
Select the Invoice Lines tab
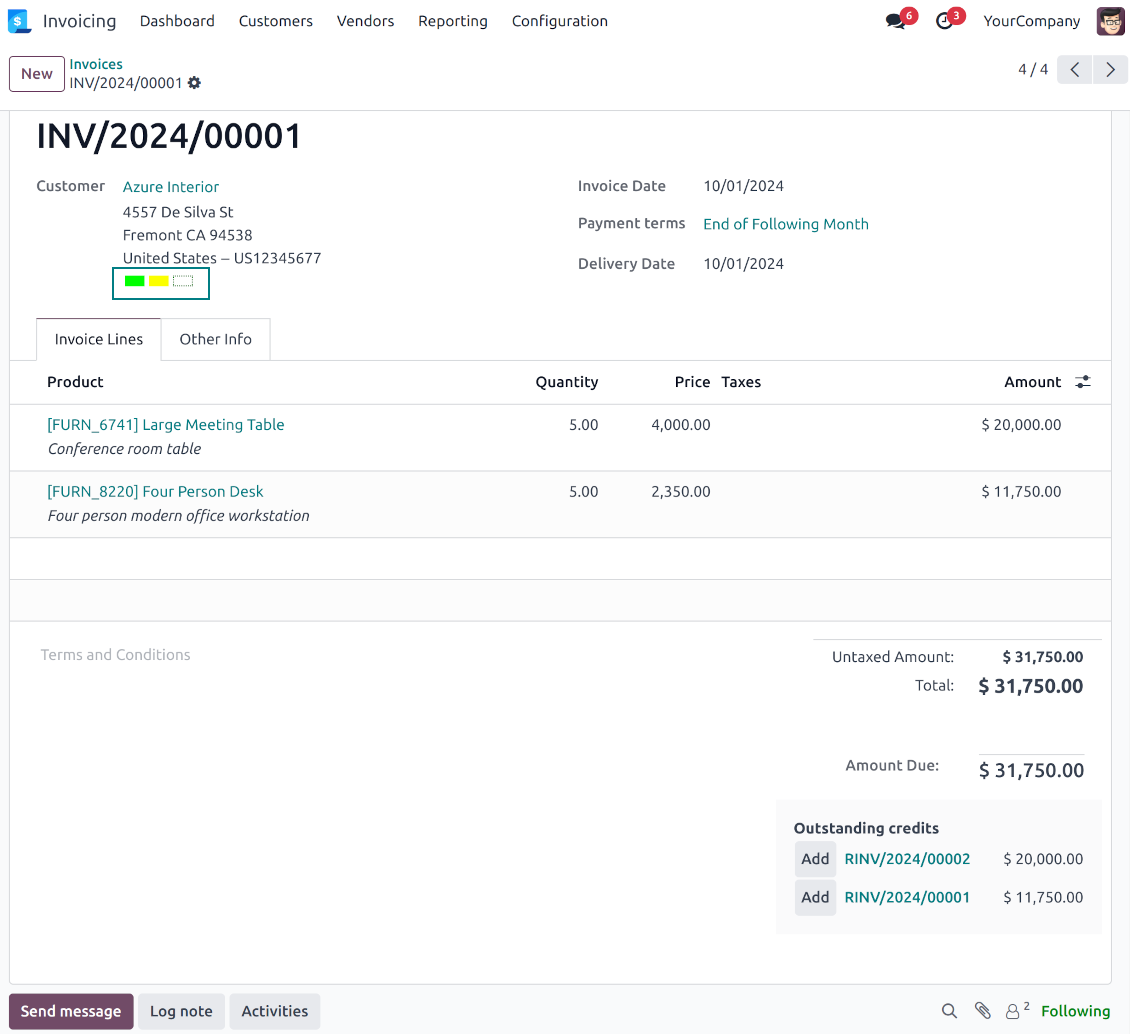click(x=99, y=339)
